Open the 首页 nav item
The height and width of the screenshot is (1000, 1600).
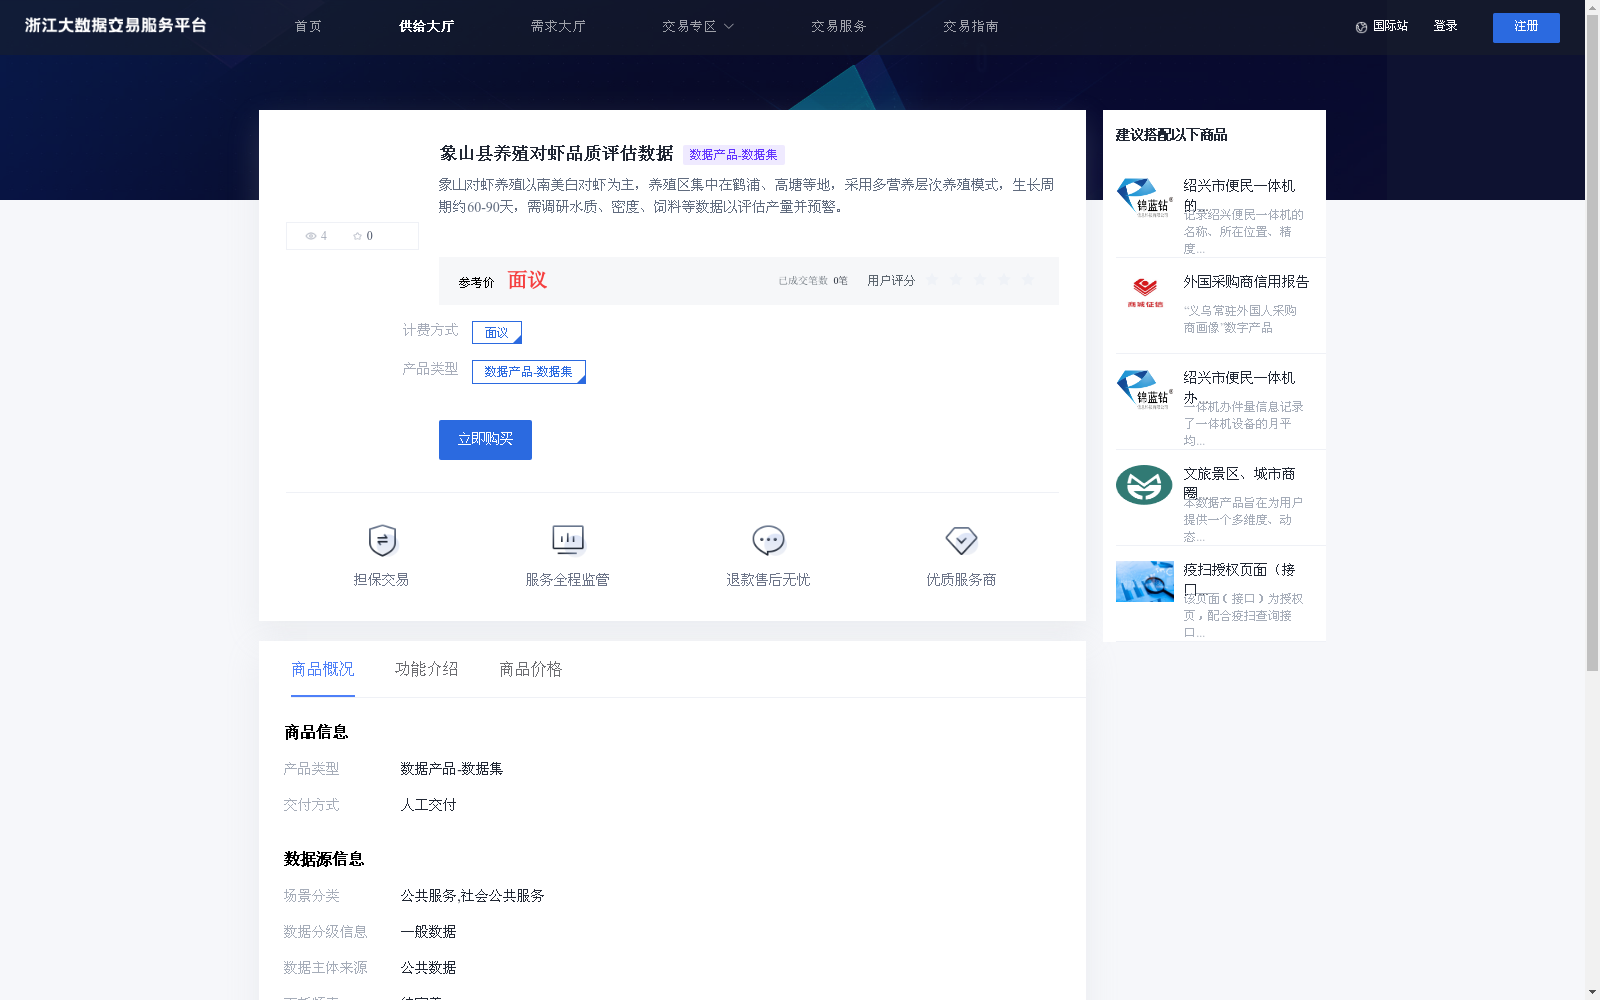[x=308, y=27]
